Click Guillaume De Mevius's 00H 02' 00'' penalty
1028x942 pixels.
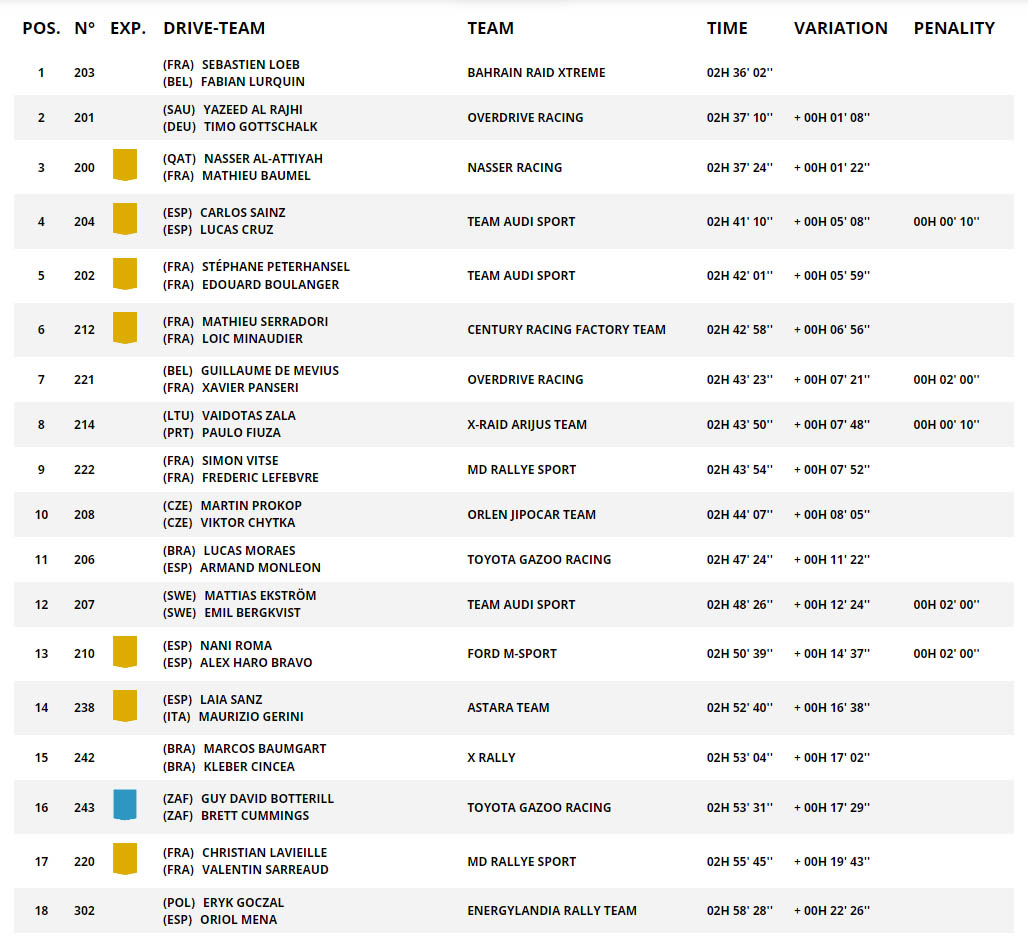pos(946,380)
